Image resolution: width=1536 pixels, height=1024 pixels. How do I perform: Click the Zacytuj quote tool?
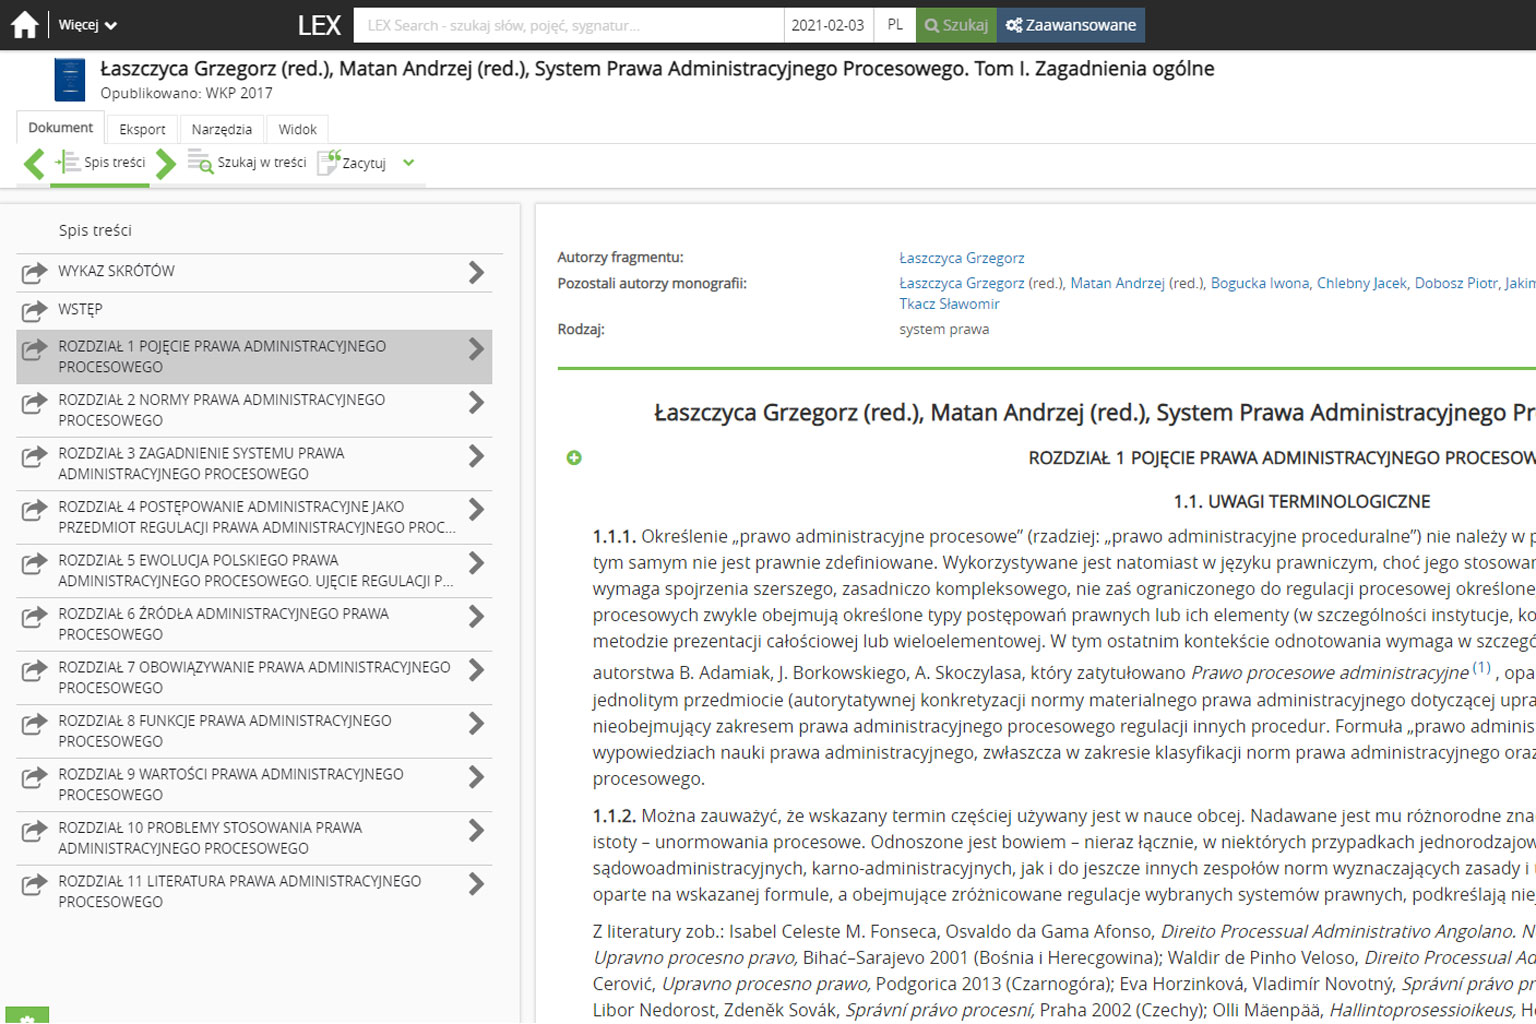[352, 163]
